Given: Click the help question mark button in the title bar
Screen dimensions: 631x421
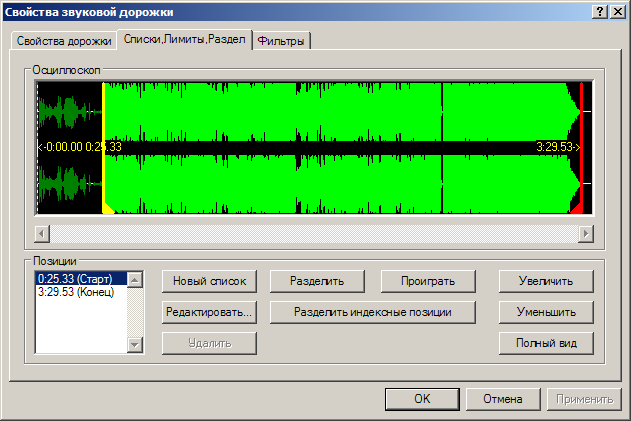Looking at the screenshot, I should [x=600, y=12].
